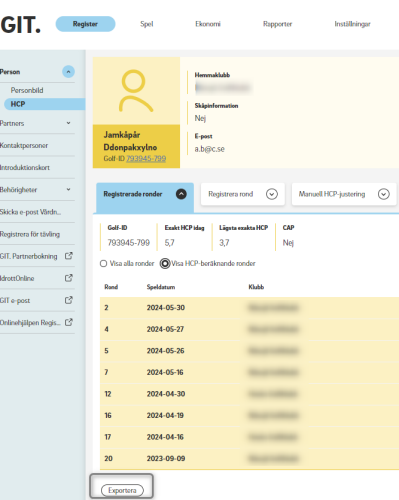This screenshot has height=500, width=399.
Task: Open GIT e-post link
Action: (15, 301)
